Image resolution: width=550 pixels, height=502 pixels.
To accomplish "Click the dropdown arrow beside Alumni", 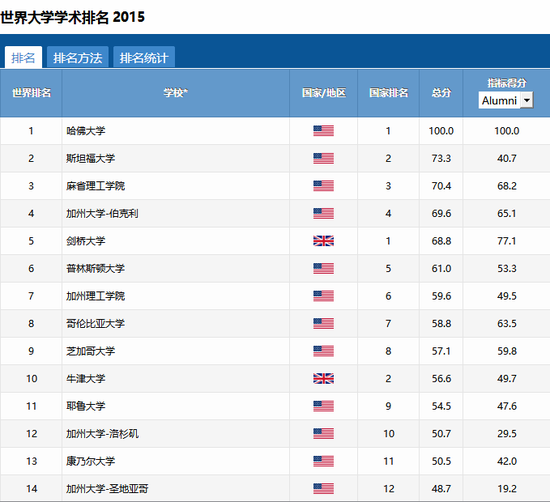I will tap(526, 100).
